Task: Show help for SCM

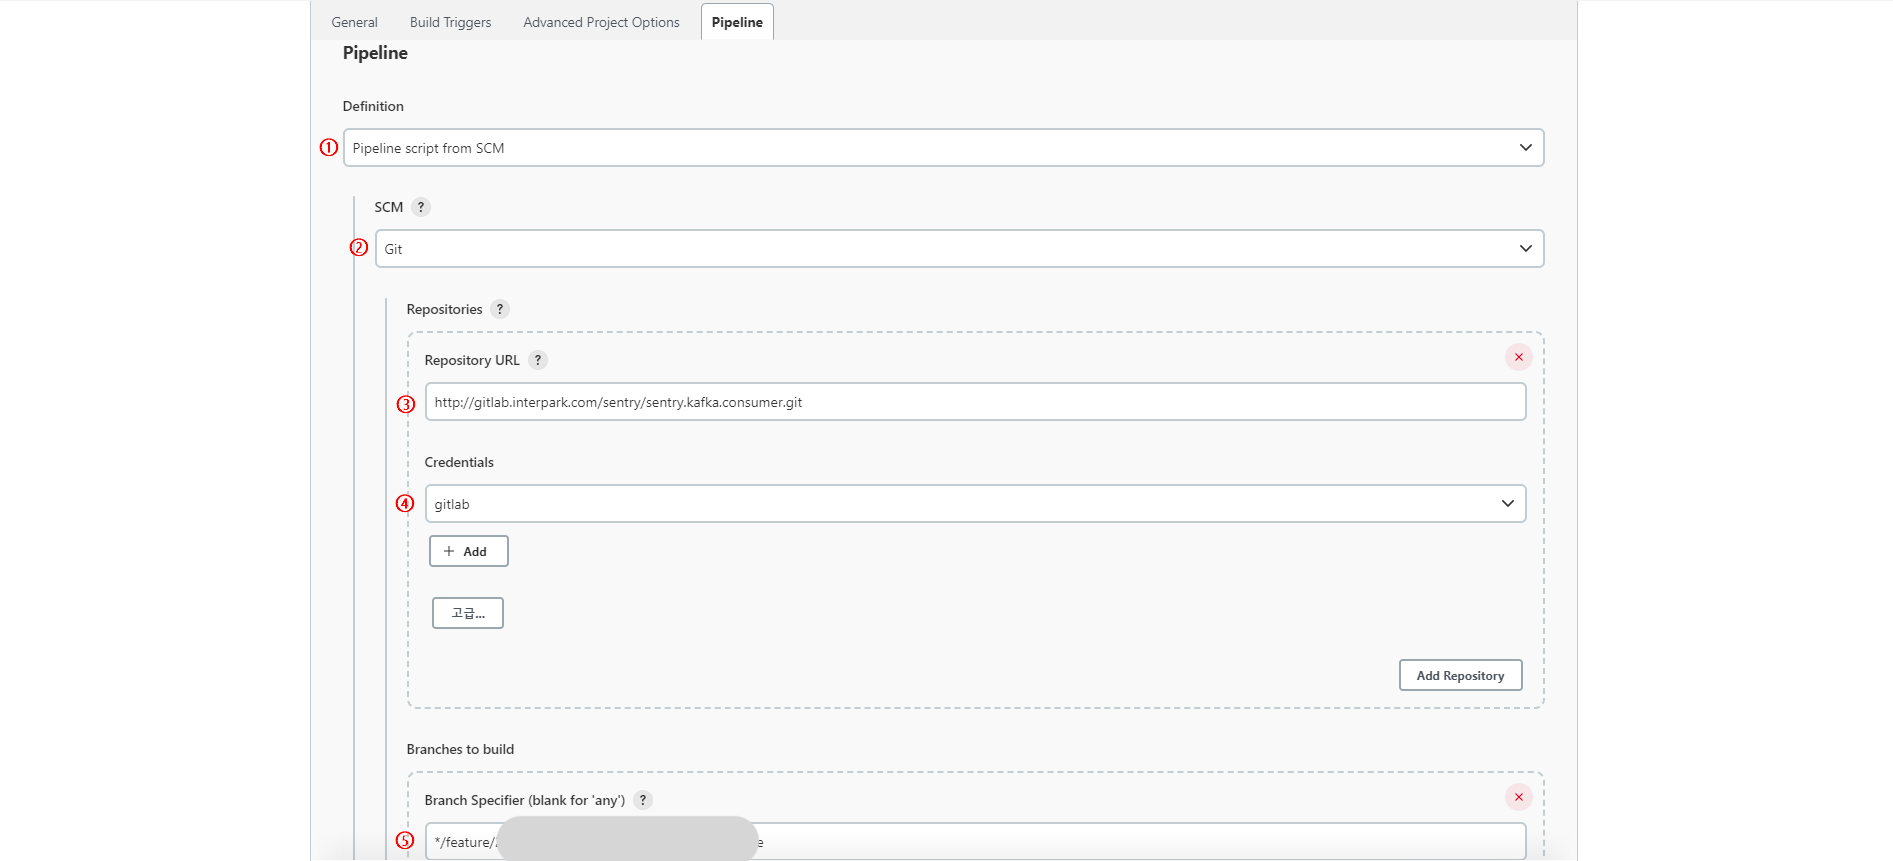Action: 421,207
